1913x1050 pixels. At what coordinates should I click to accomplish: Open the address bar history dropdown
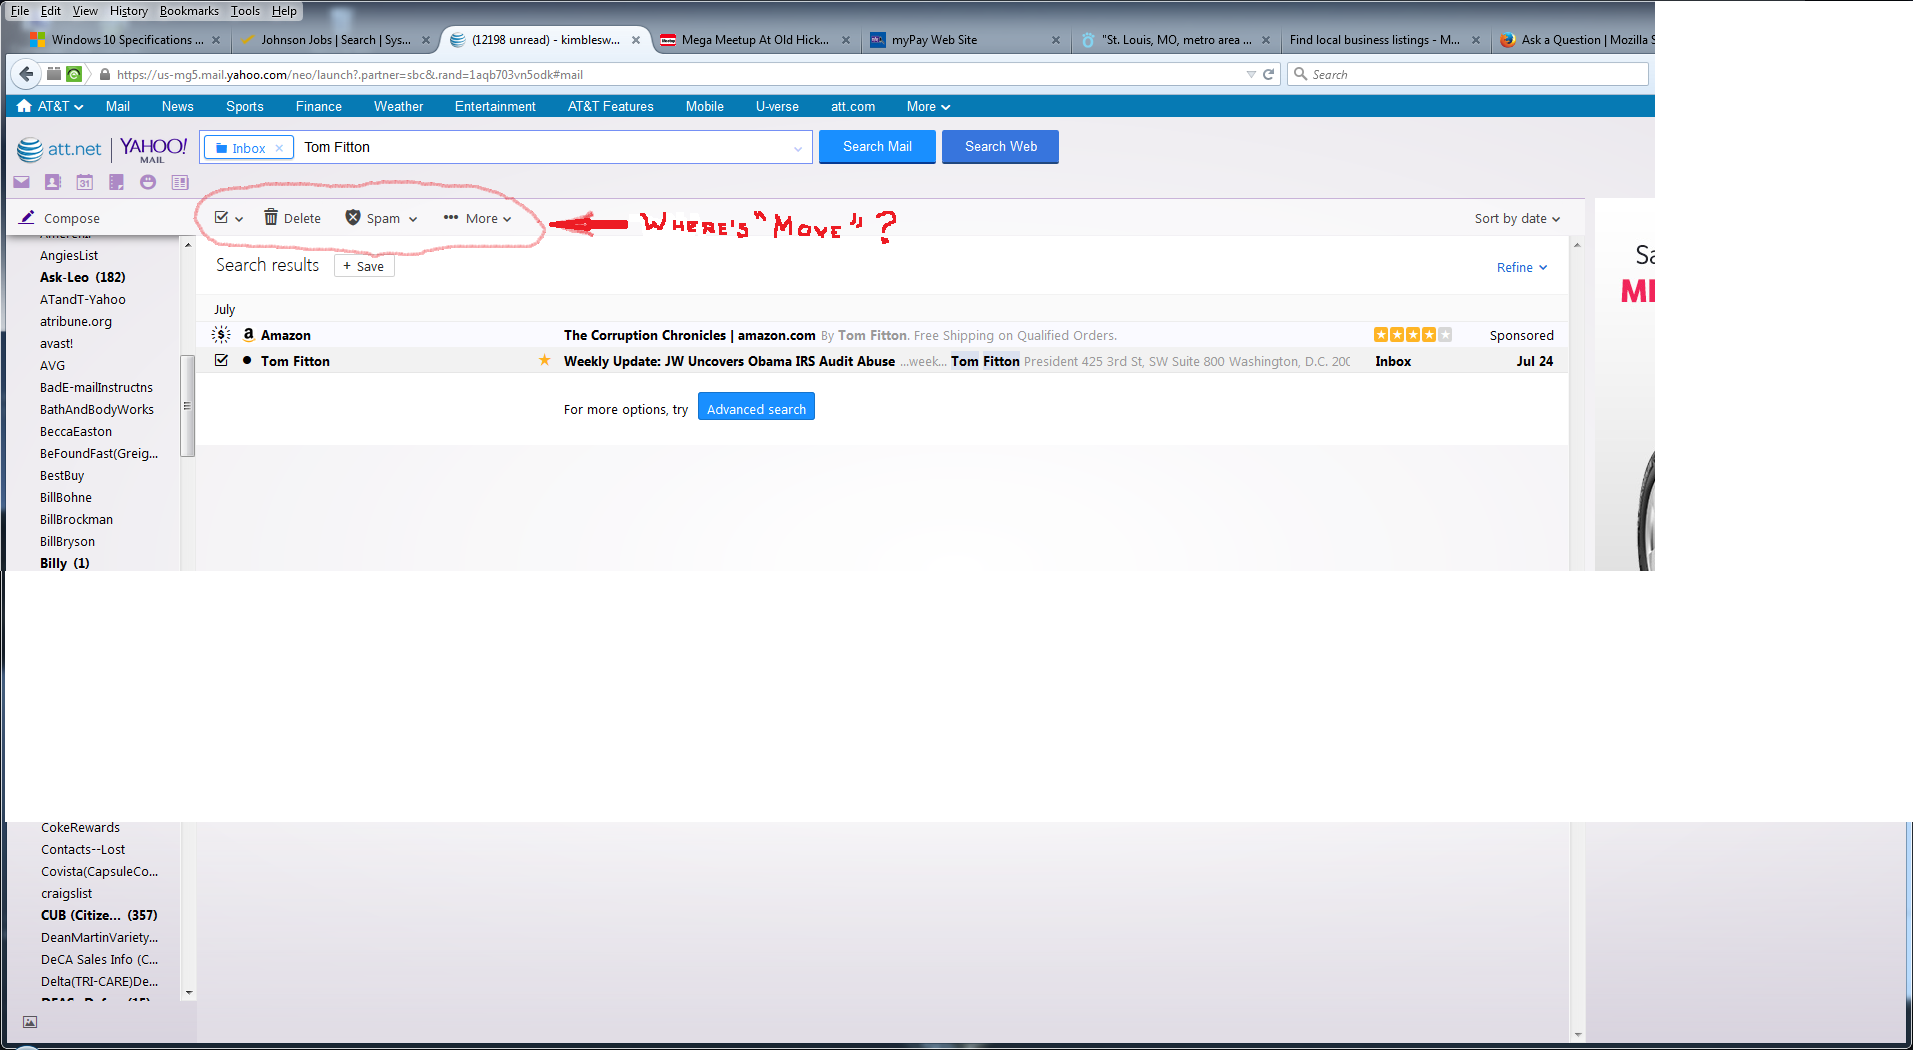click(1250, 74)
